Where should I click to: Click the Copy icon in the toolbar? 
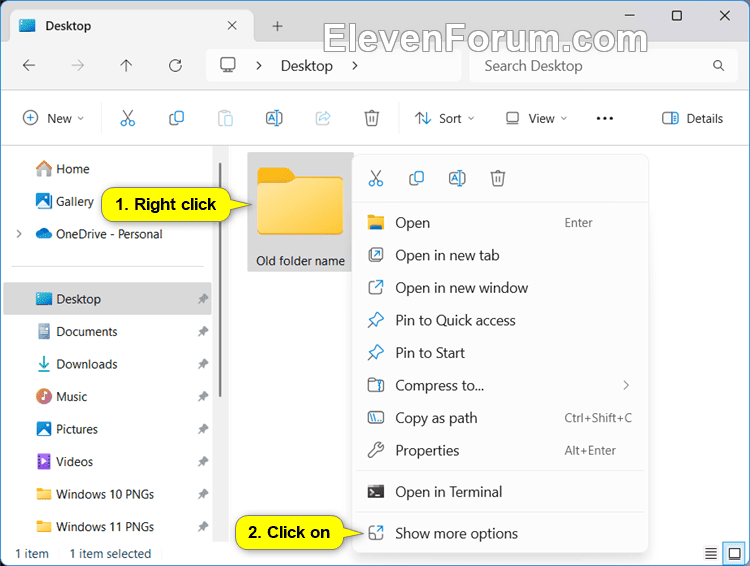coord(176,118)
